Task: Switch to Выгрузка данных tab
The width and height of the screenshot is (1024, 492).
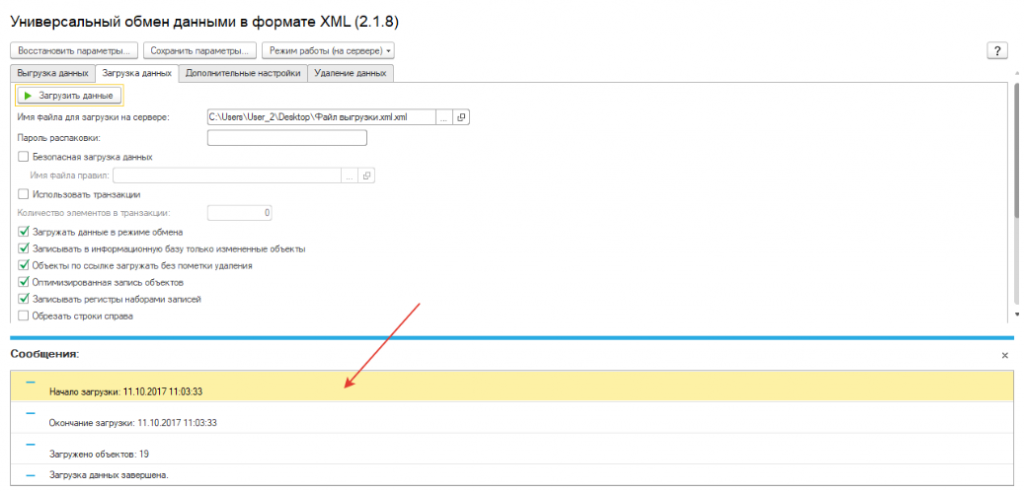Action: point(54,74)
